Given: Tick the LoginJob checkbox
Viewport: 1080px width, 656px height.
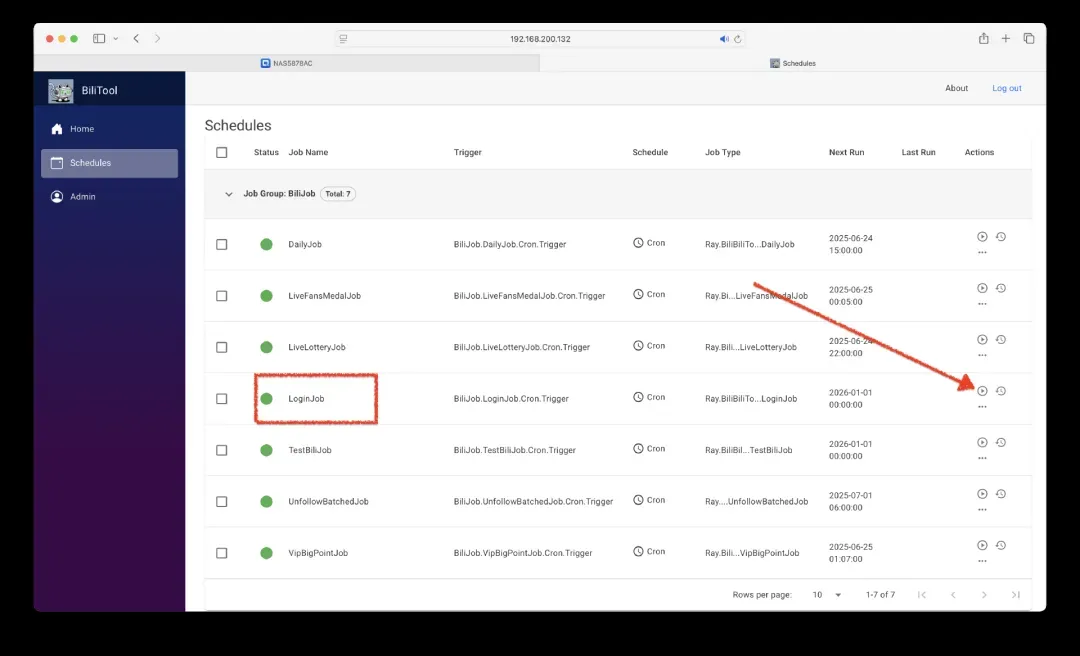Looking at the screenshot, I should [x=222, y=399].
